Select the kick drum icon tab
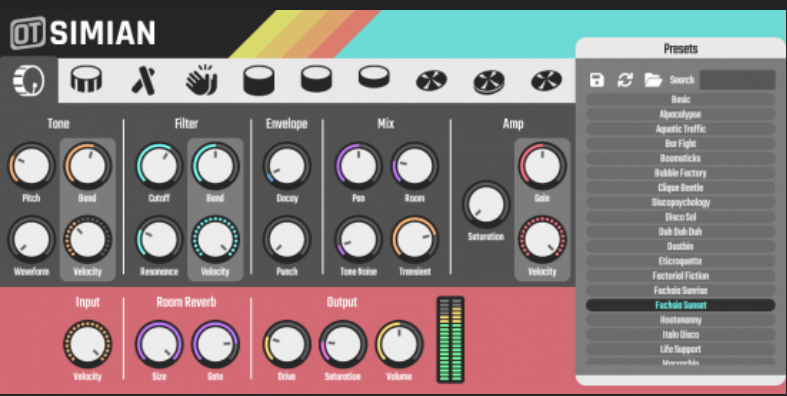787x396 pixels. (x=29, y=80)
